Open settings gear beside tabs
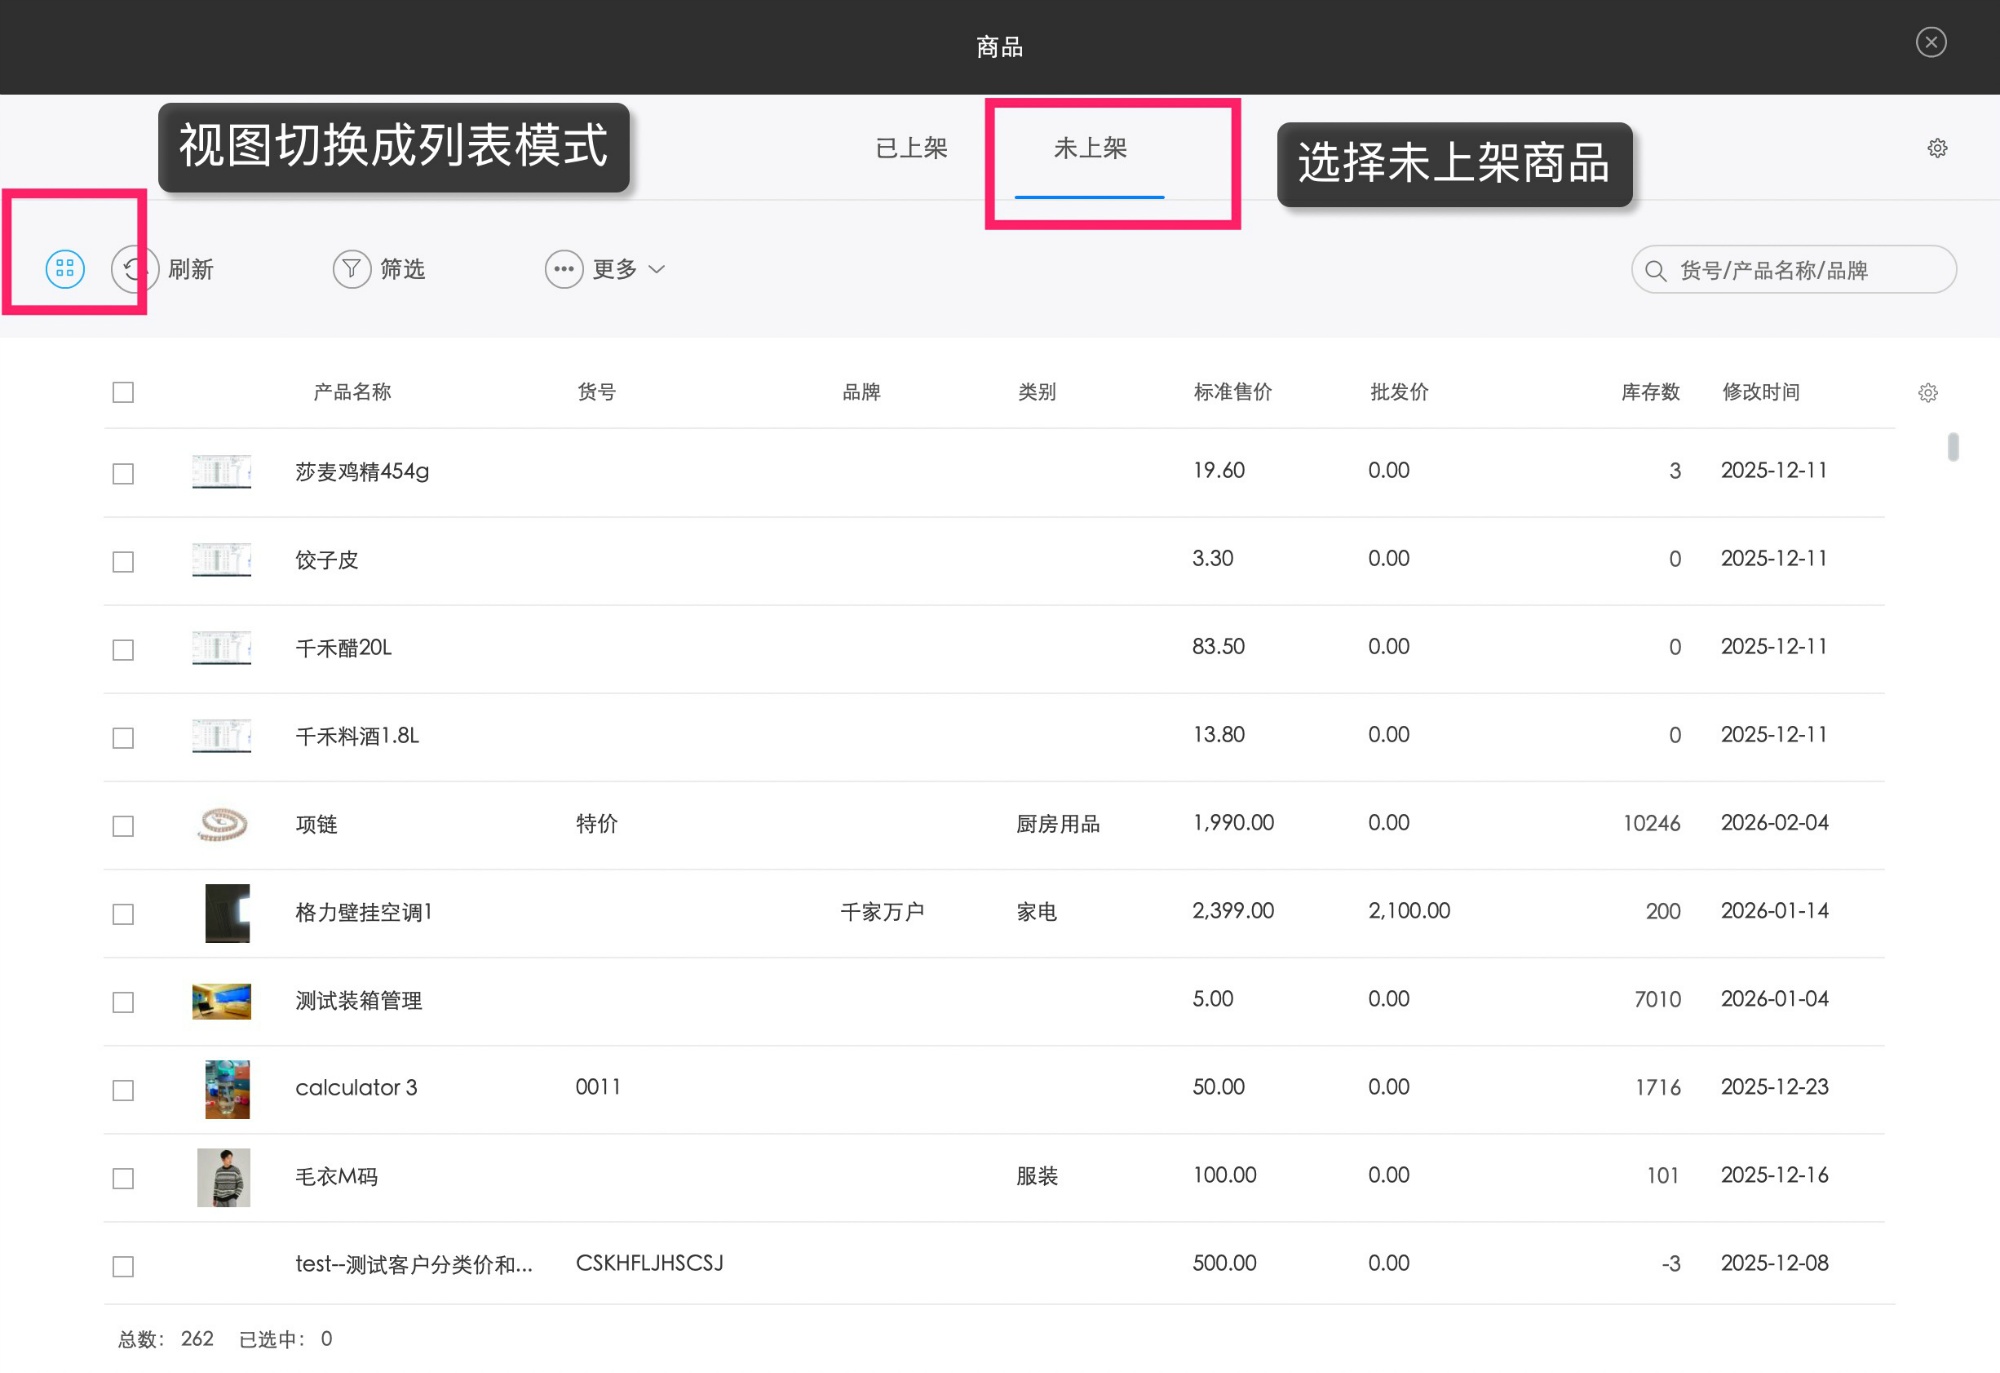The image size is (2000, 1373). tap(1937, 148)
